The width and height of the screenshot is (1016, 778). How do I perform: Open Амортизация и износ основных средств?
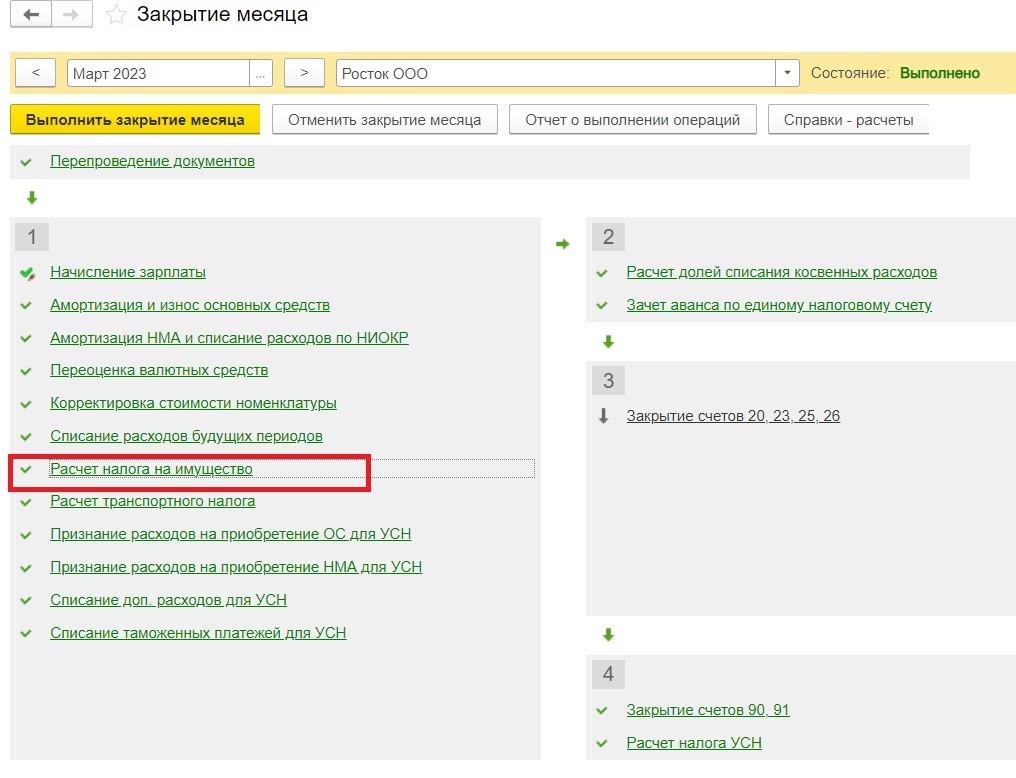coord(190,305)
